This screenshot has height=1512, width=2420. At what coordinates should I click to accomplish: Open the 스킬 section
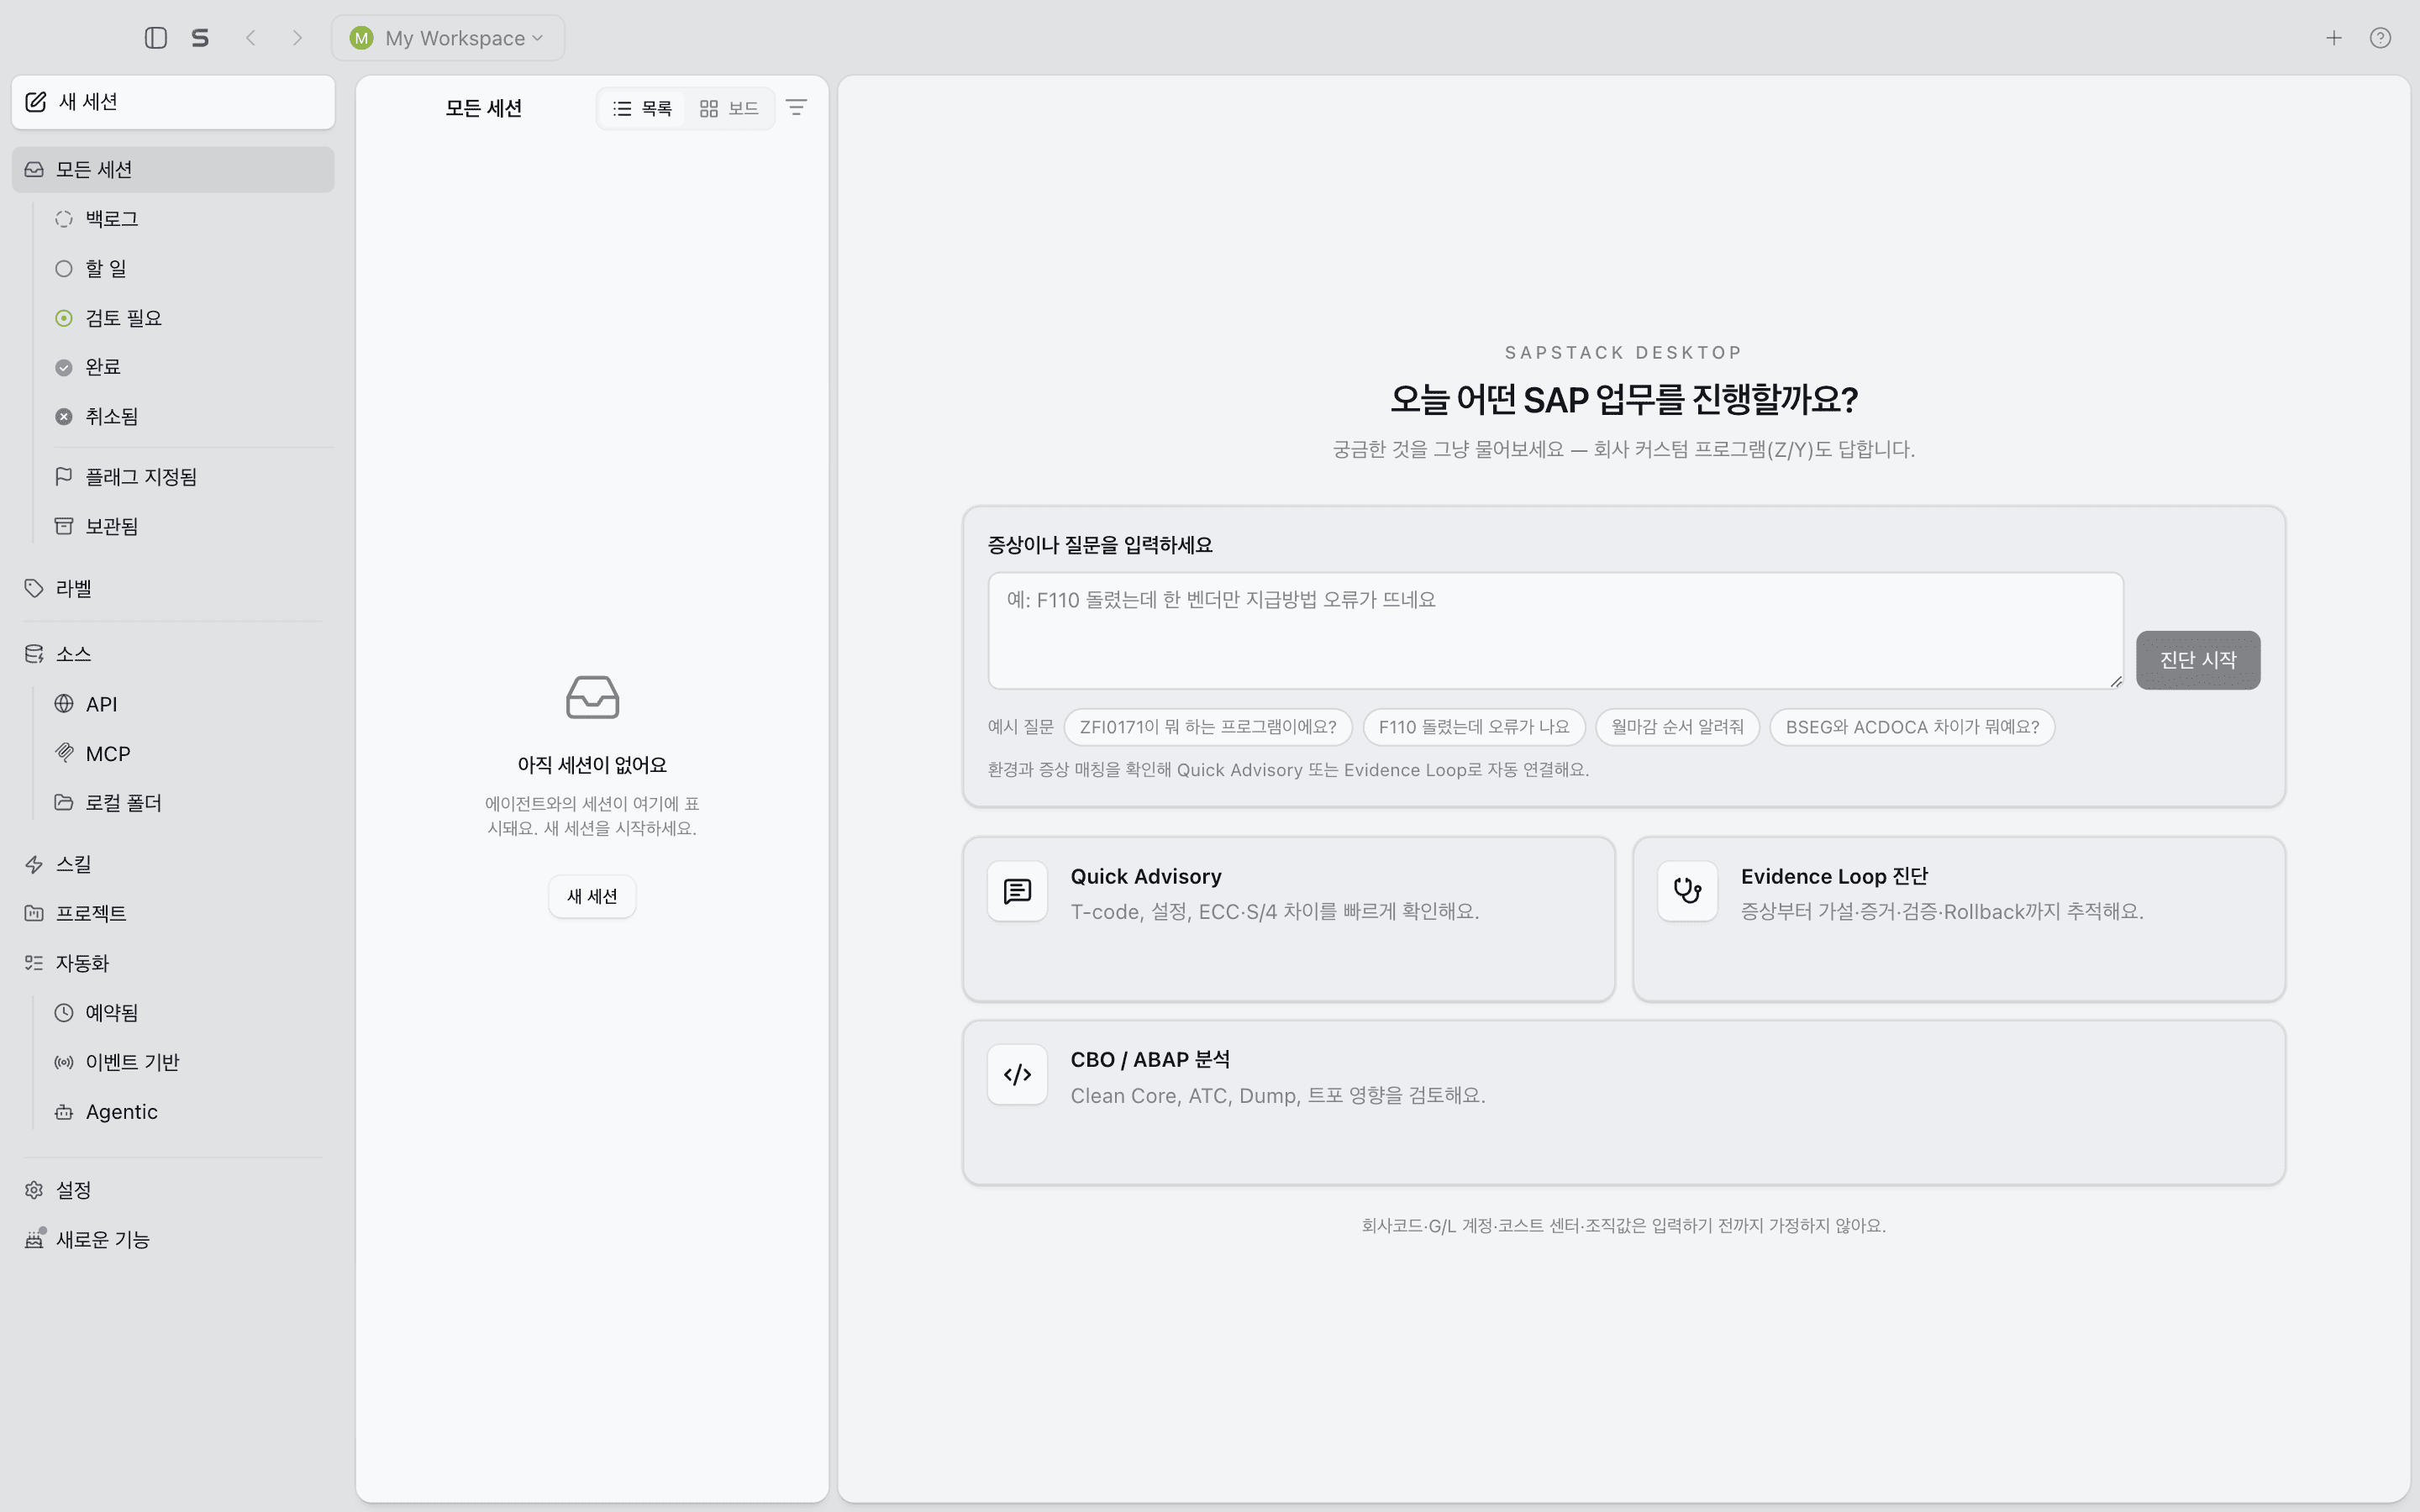click(x=173, y=864)
